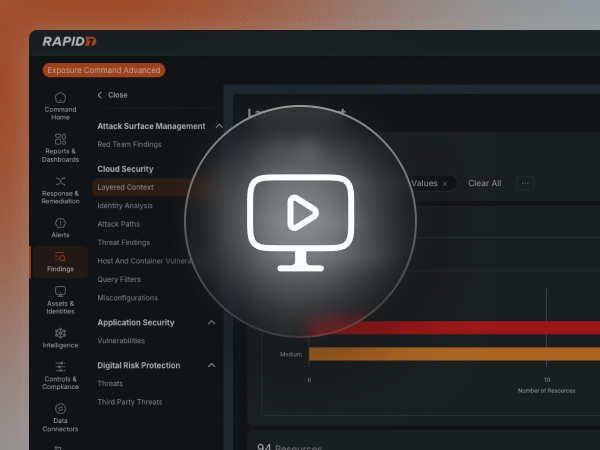Select Layered Context in the menu
This screenshot has width=600, height=450.
[x=125, y=187]
